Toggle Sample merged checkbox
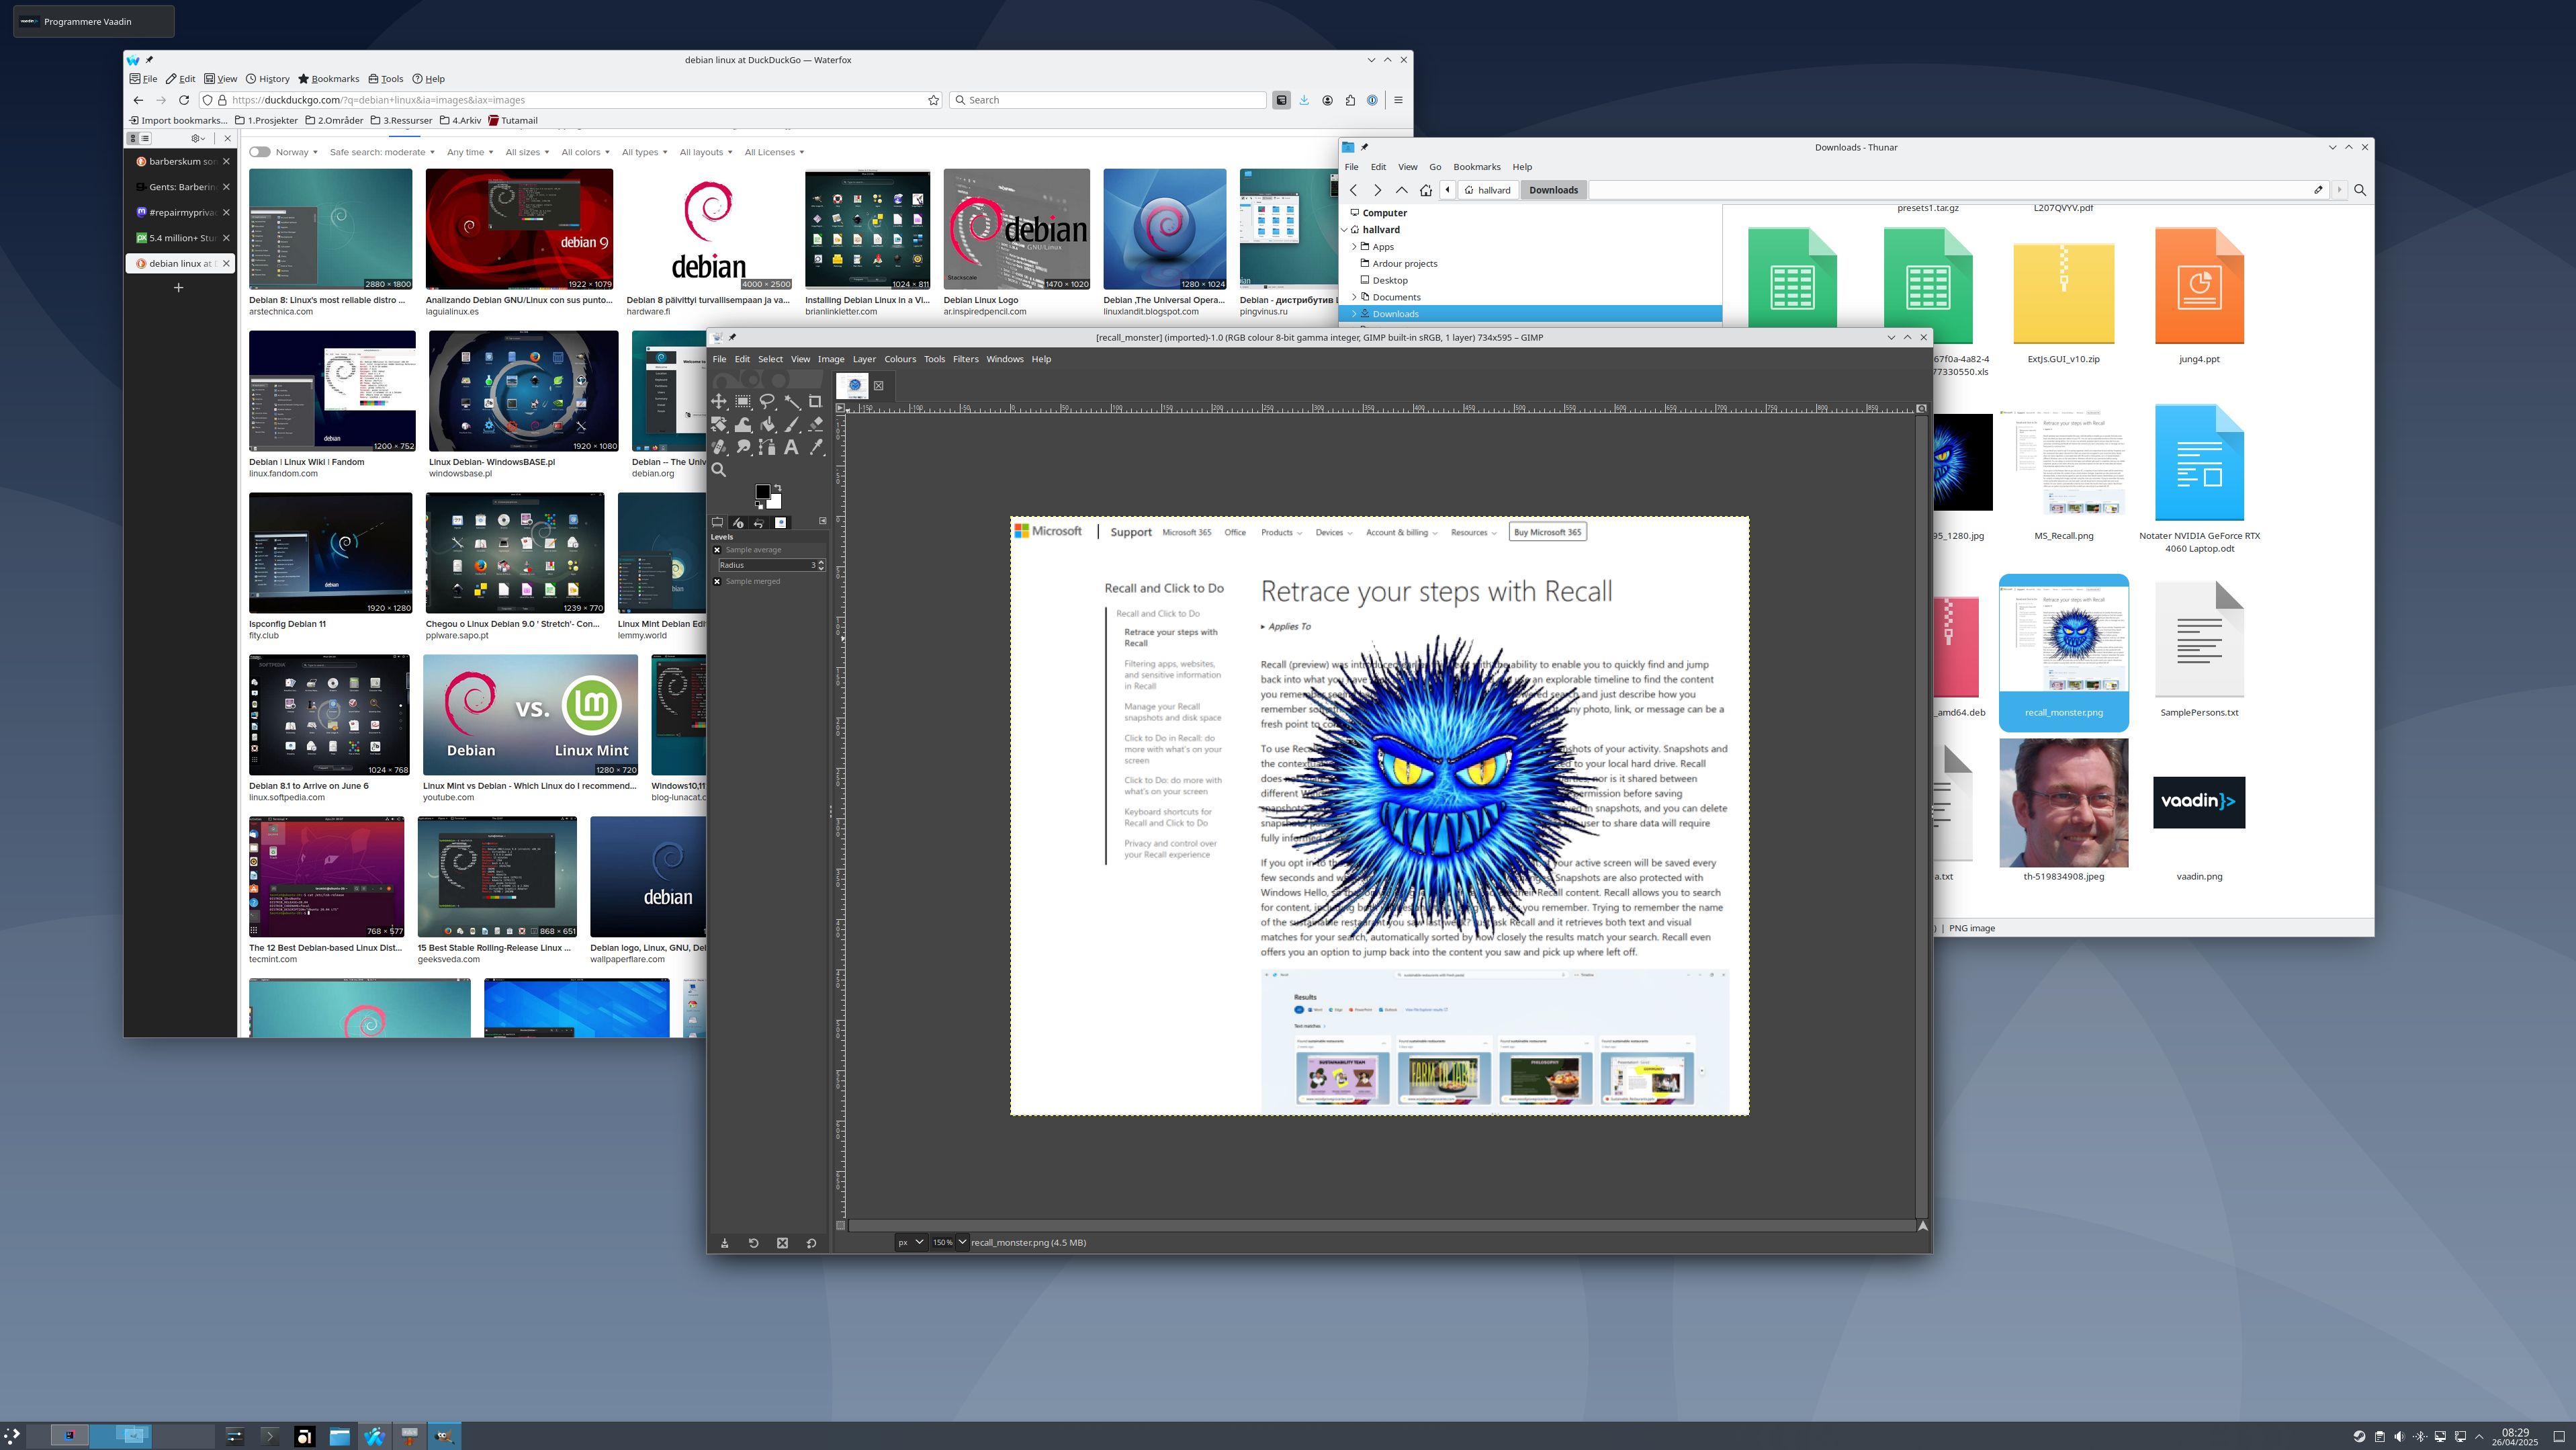Screen dimensions: 2576x1450 [x=717, y=581]
